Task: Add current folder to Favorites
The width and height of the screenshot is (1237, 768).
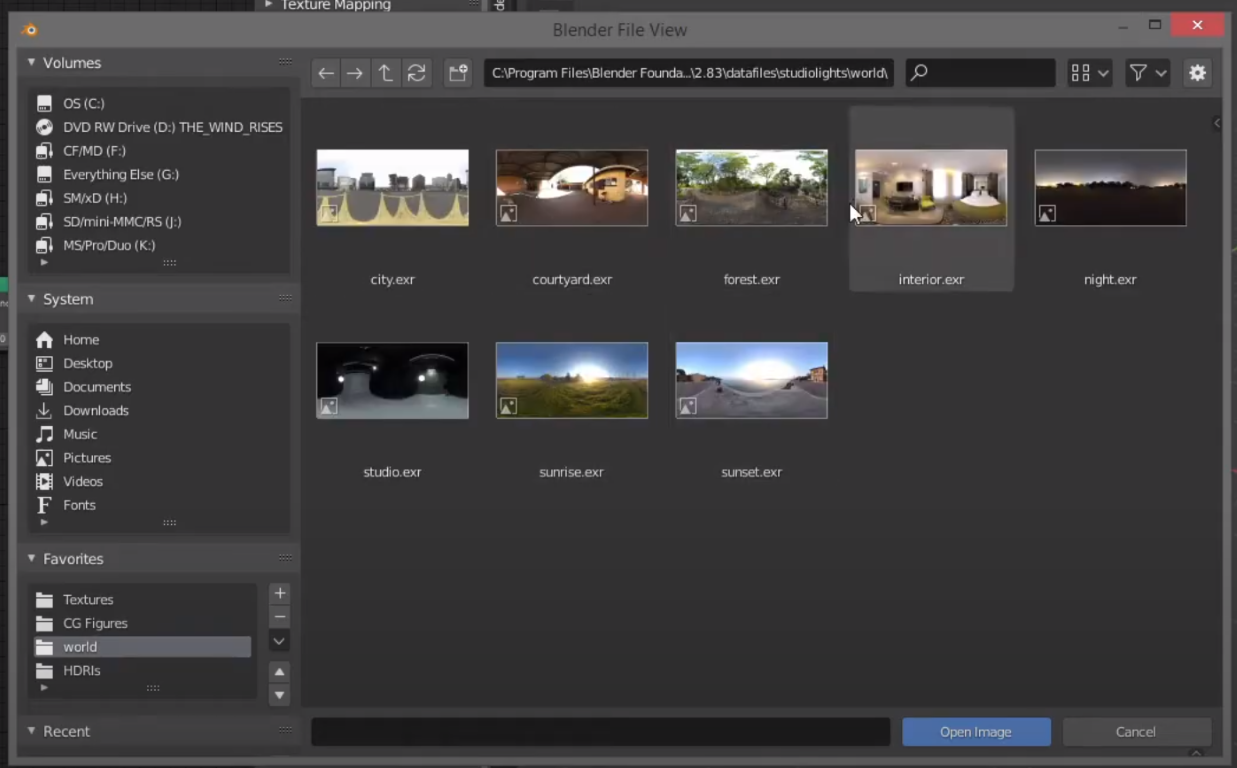Action: [x=280, y=594]
